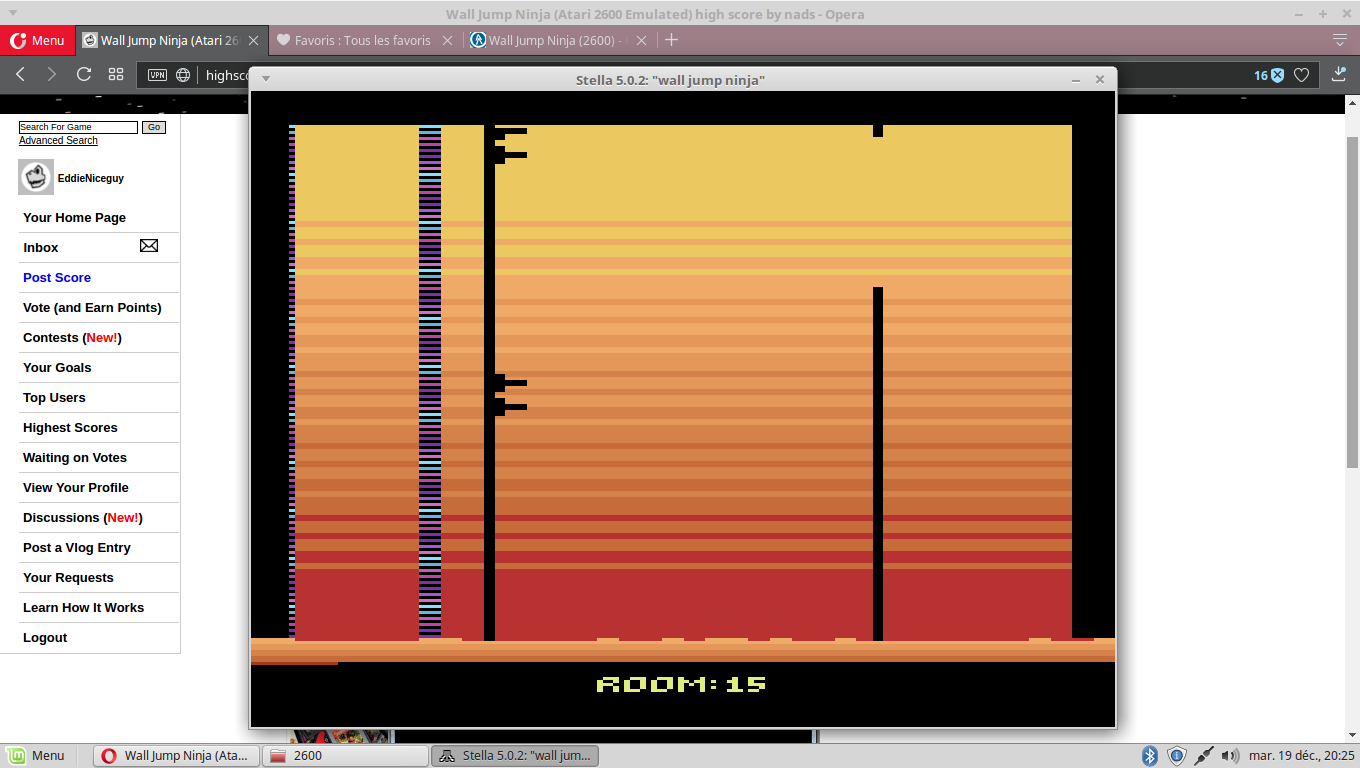Open the Stella window menu arrow
Viewport: 1360px width, 768px height.
266,80
